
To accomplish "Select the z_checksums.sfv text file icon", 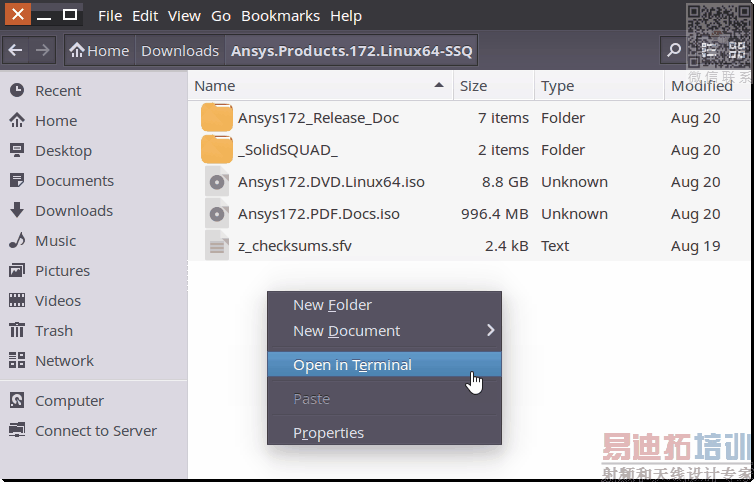I will point(216,245).
